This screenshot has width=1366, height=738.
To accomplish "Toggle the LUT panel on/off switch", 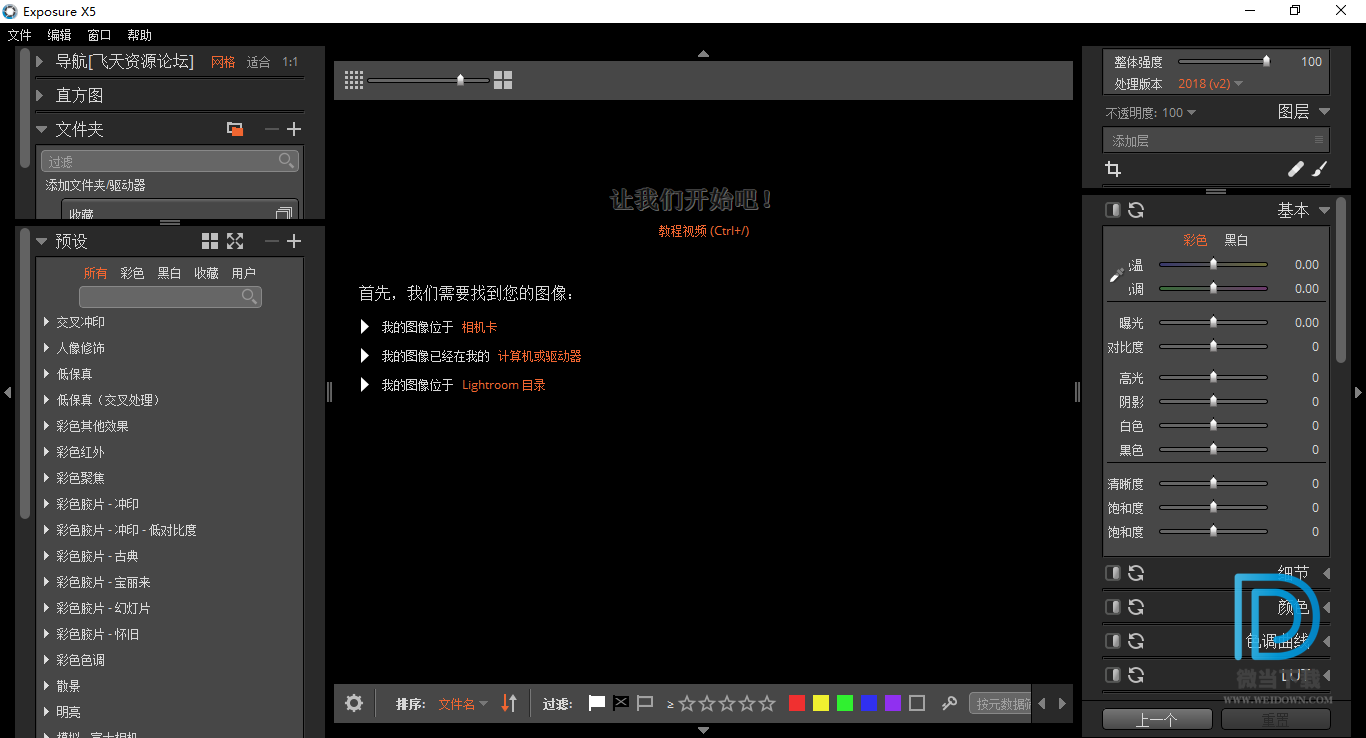I will coord(1112,675).
